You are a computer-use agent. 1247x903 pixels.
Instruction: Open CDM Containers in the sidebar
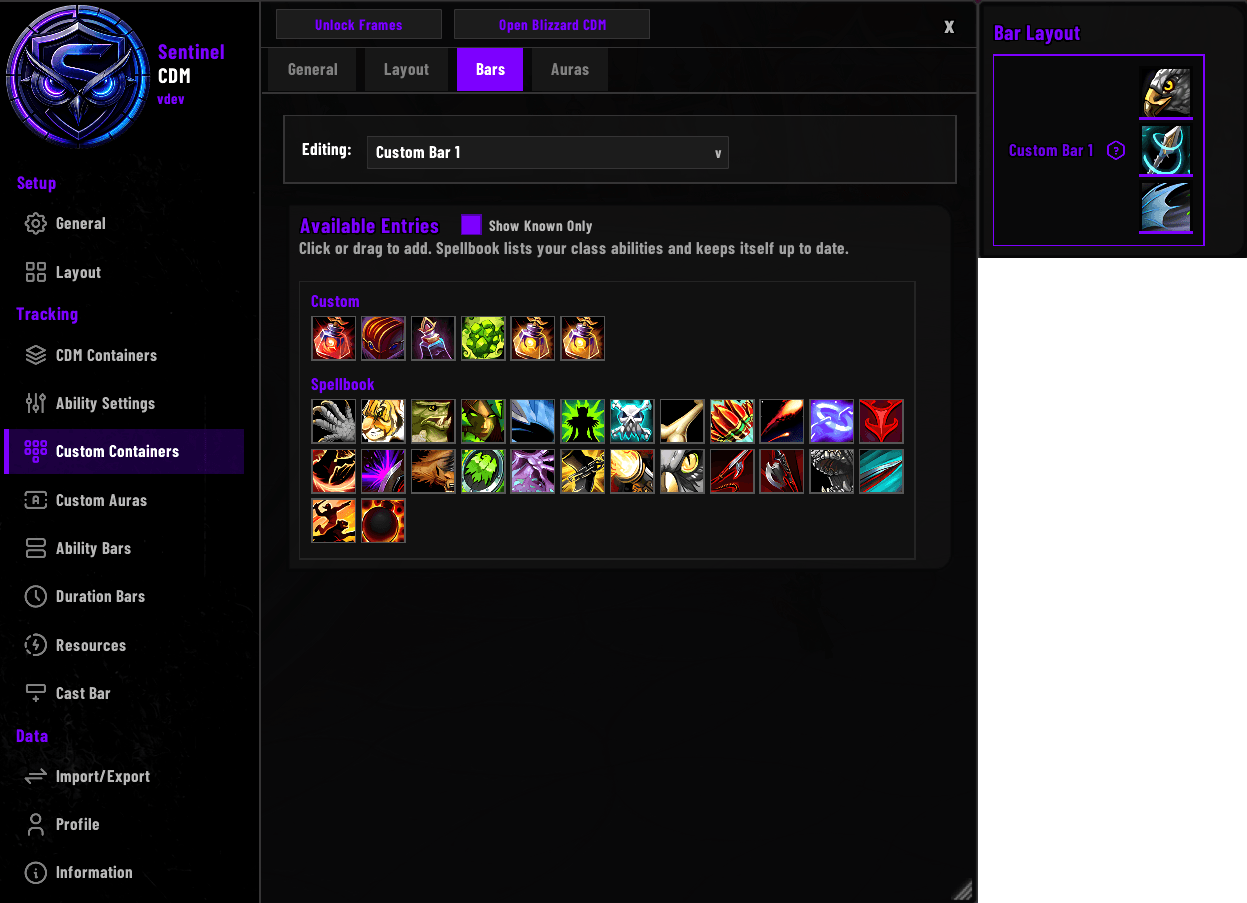(124, 355)
